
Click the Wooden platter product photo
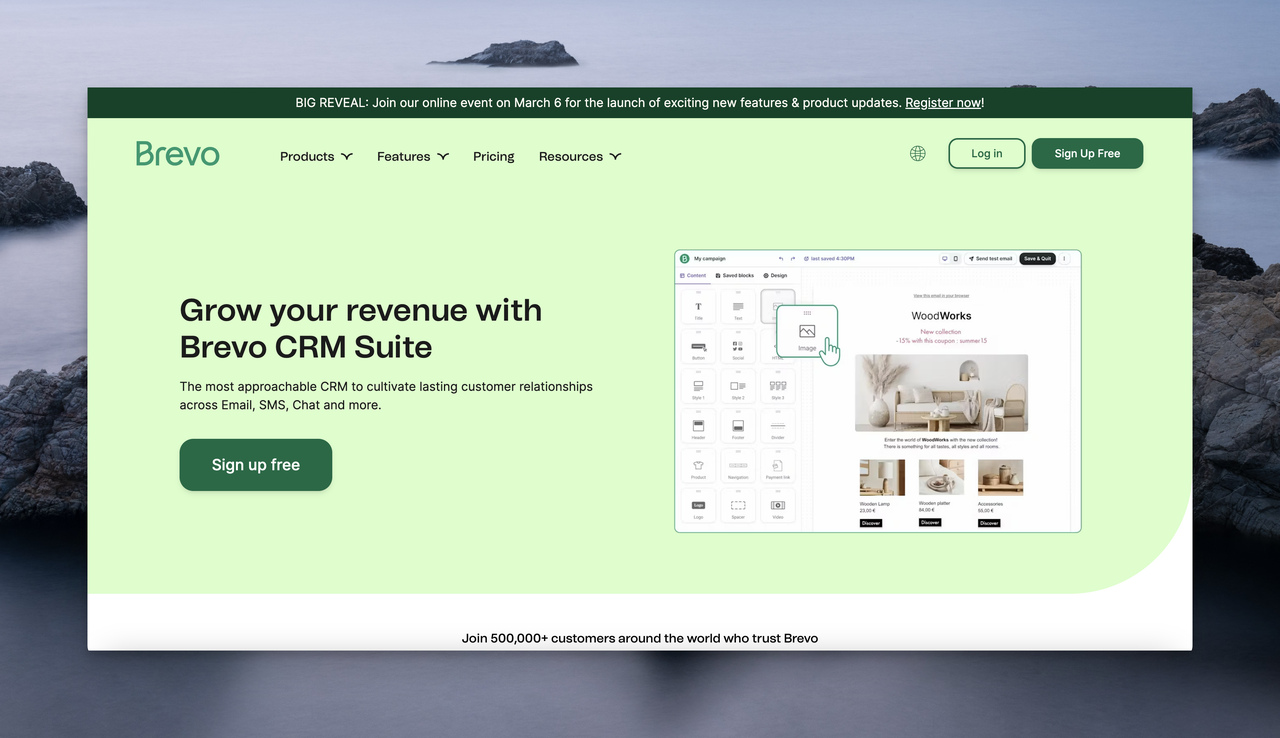tap(941, 477)
